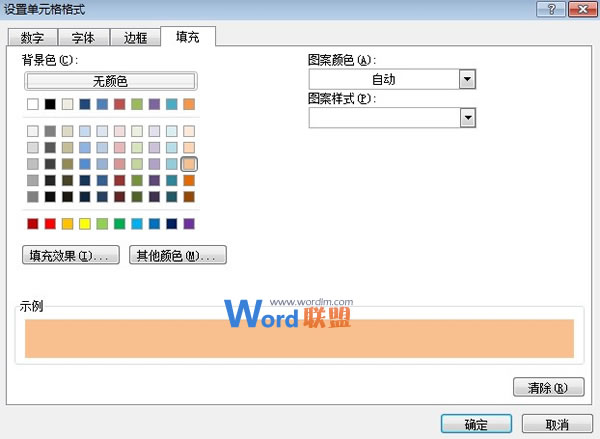Select yellow in the standard colors row
Screen dimensions: 600x439
pyautogui.click(x=85, y=224)
